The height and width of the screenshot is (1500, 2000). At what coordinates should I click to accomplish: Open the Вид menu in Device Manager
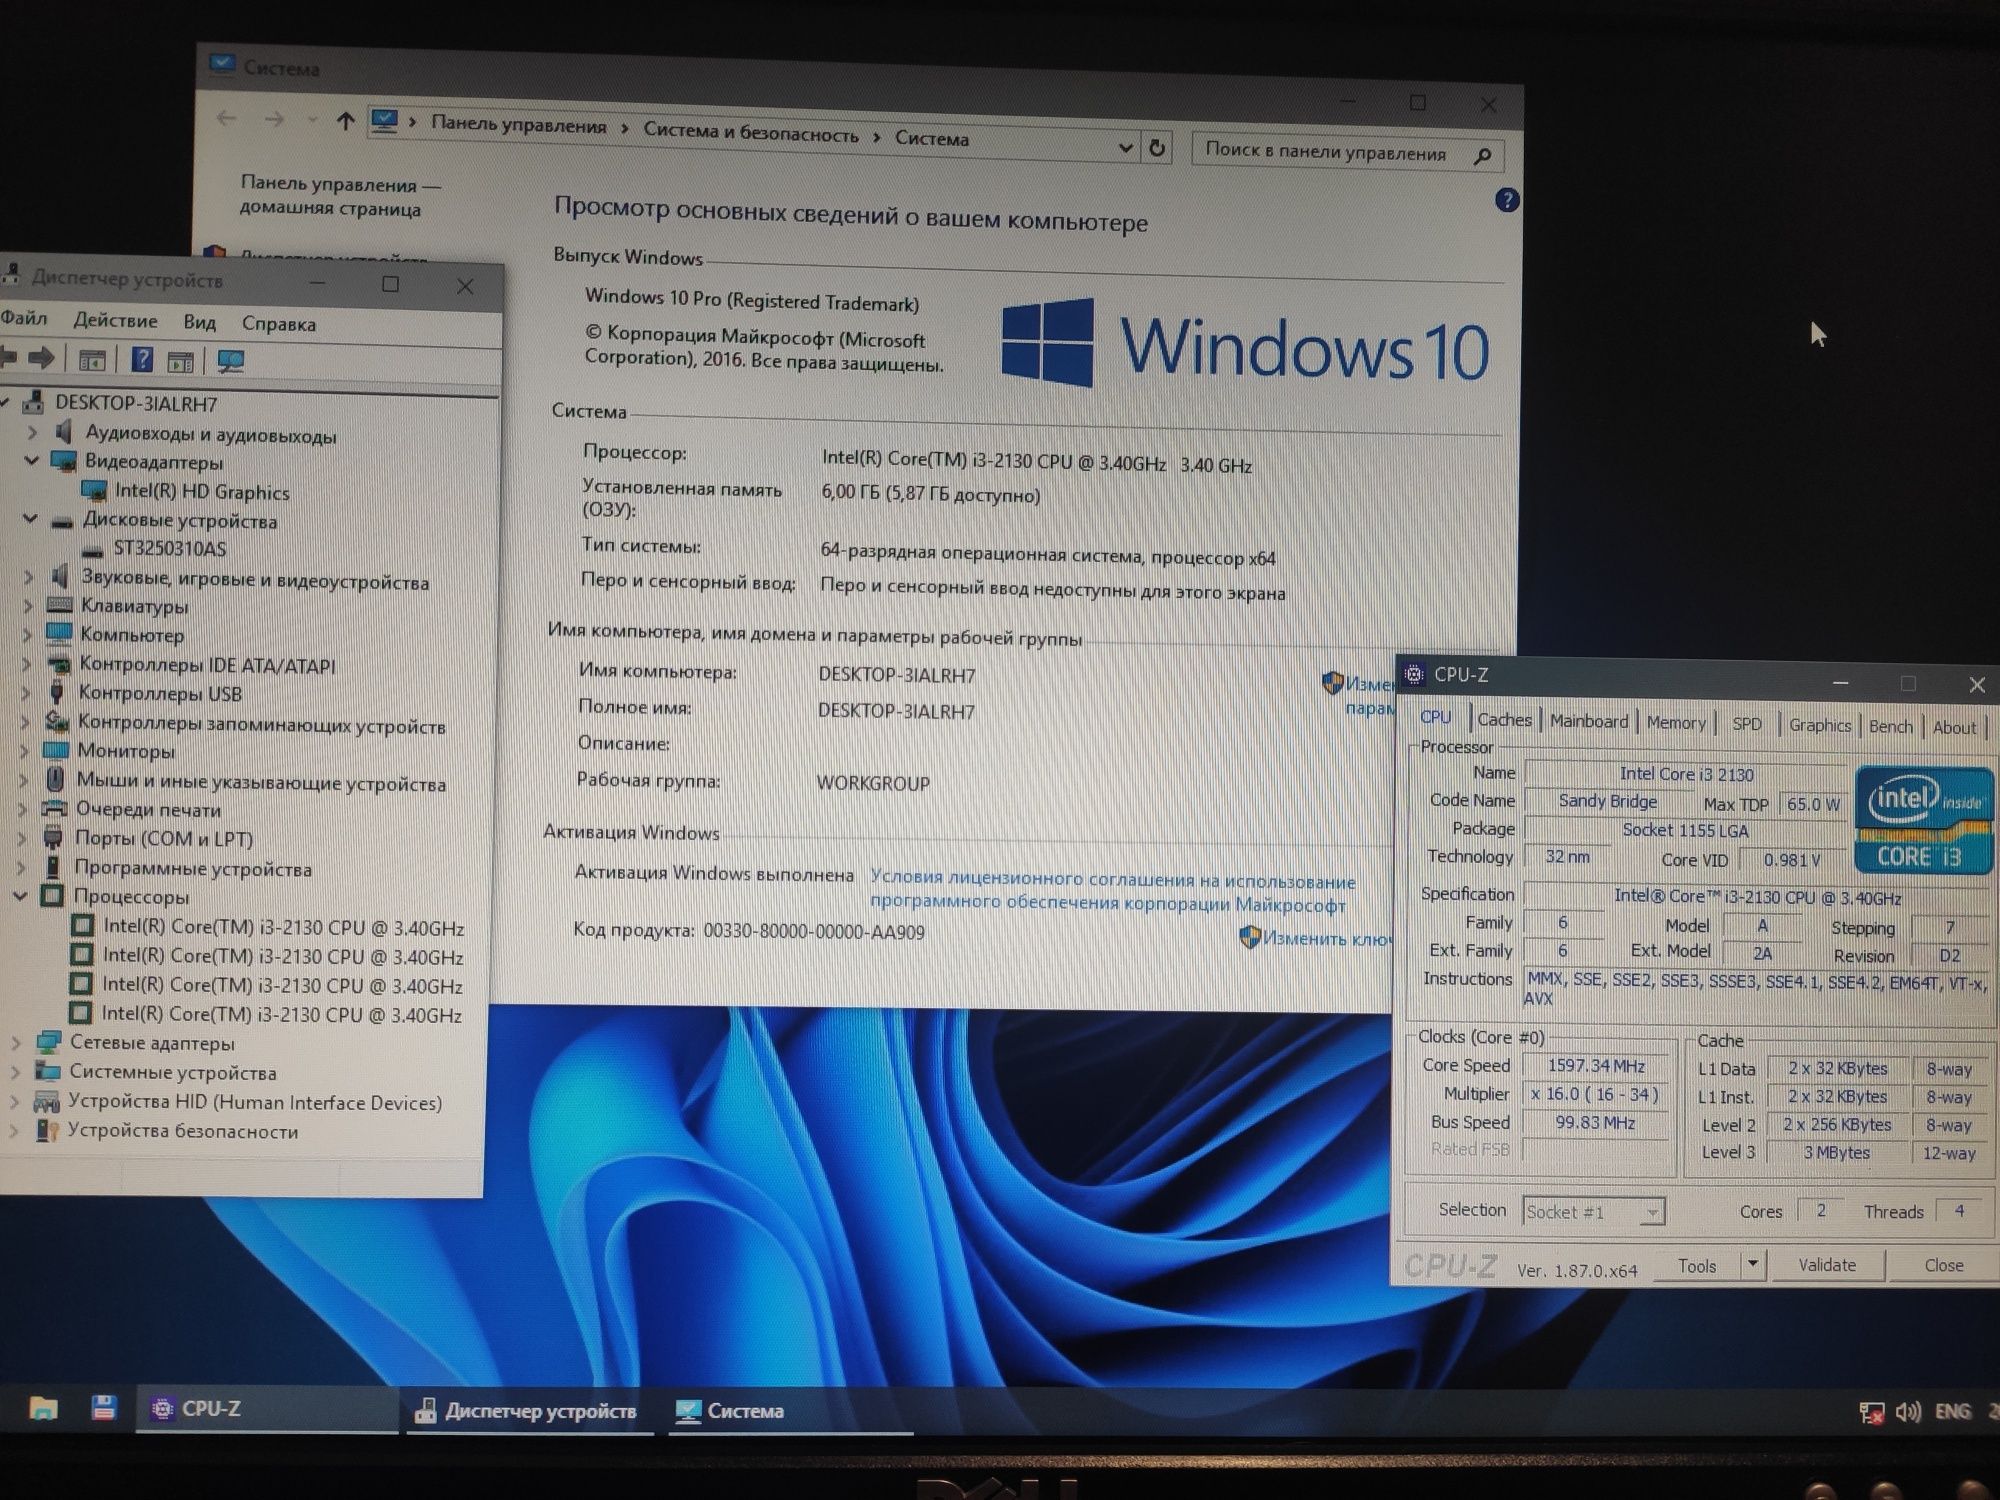coord(199,322)
